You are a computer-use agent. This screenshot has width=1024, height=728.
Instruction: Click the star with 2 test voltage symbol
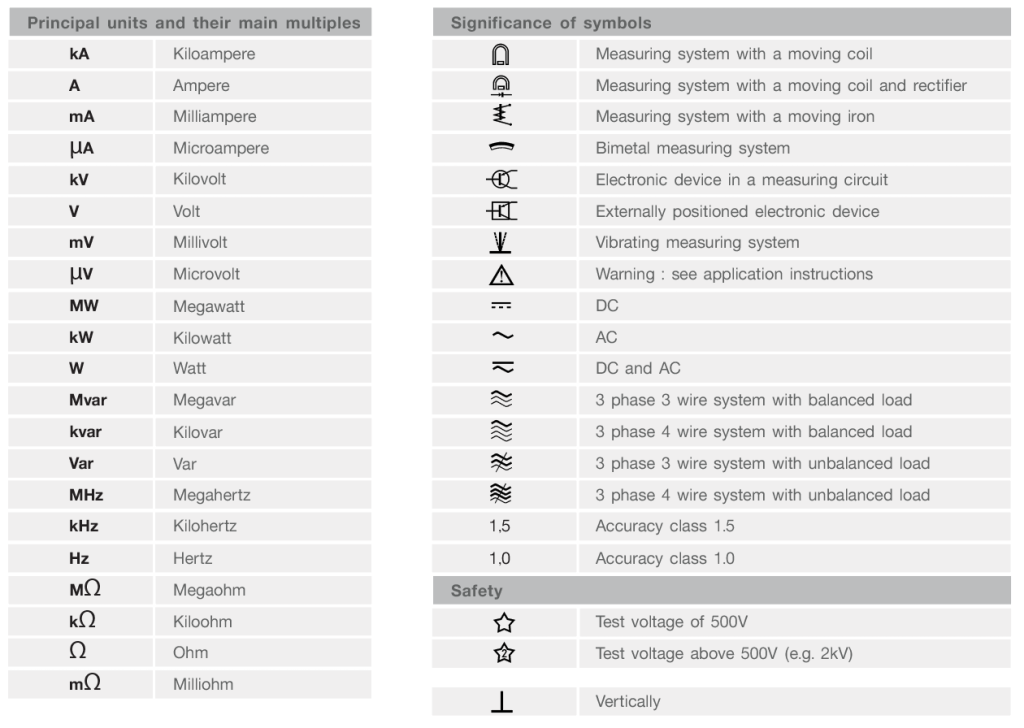tap(504, 653)
